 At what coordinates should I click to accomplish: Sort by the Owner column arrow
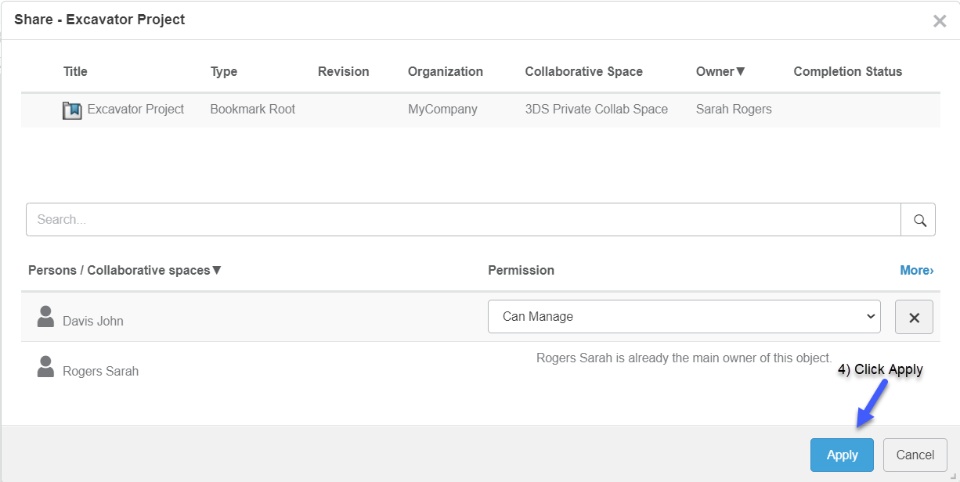[x=741, y=72]
